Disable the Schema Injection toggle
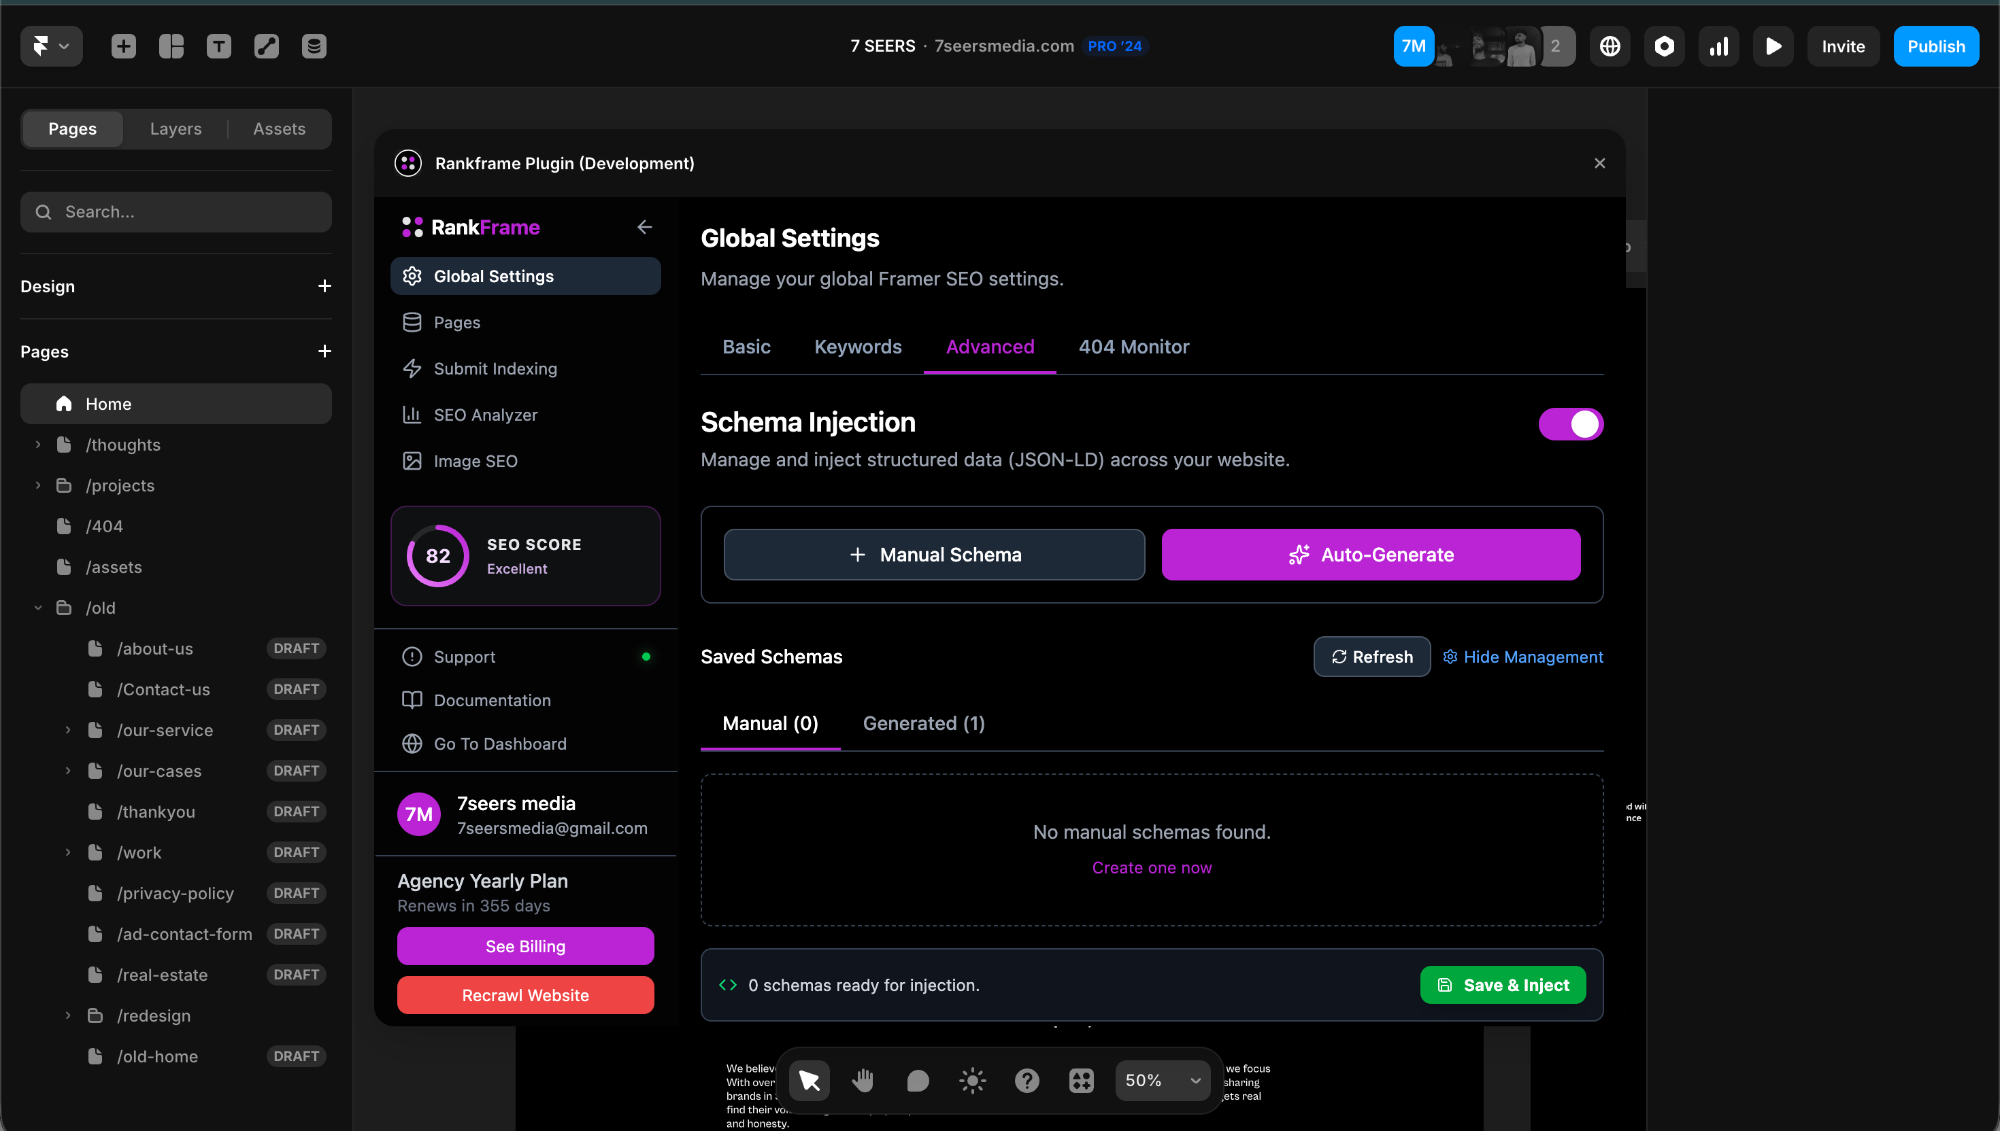 1570,424
